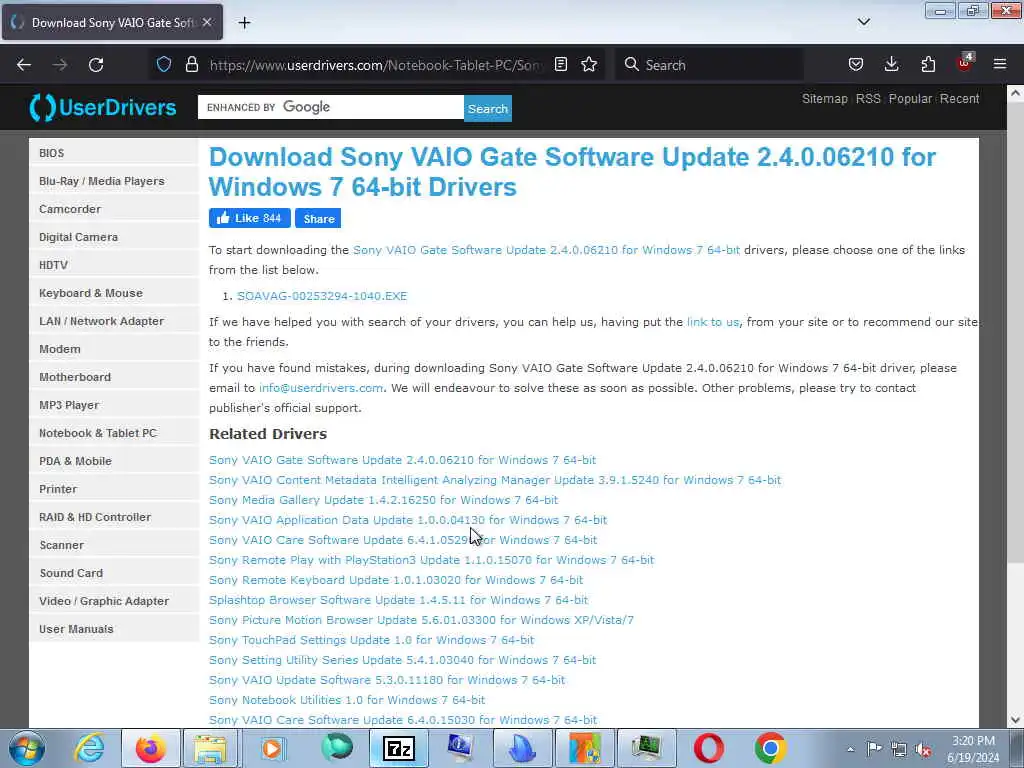Select User Manuals category
Image resolution: width=1024 pixels, height=768 pixels.
pos(114,630)
